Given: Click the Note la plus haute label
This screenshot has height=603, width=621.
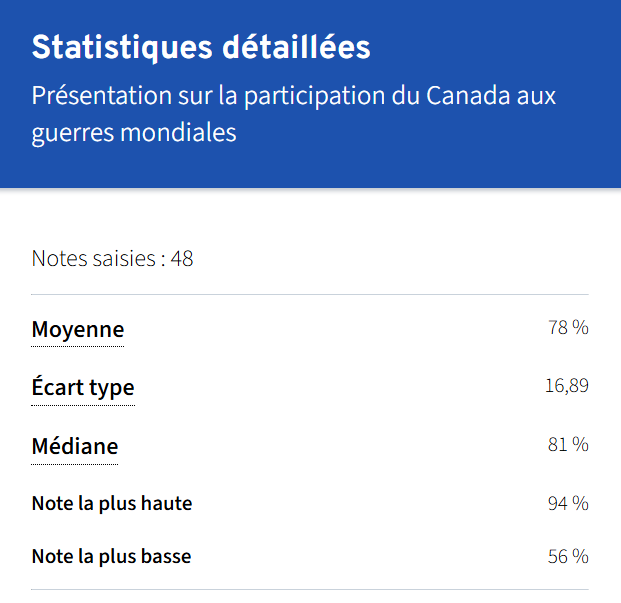Looking at the screenshot, I should (112, 503).
